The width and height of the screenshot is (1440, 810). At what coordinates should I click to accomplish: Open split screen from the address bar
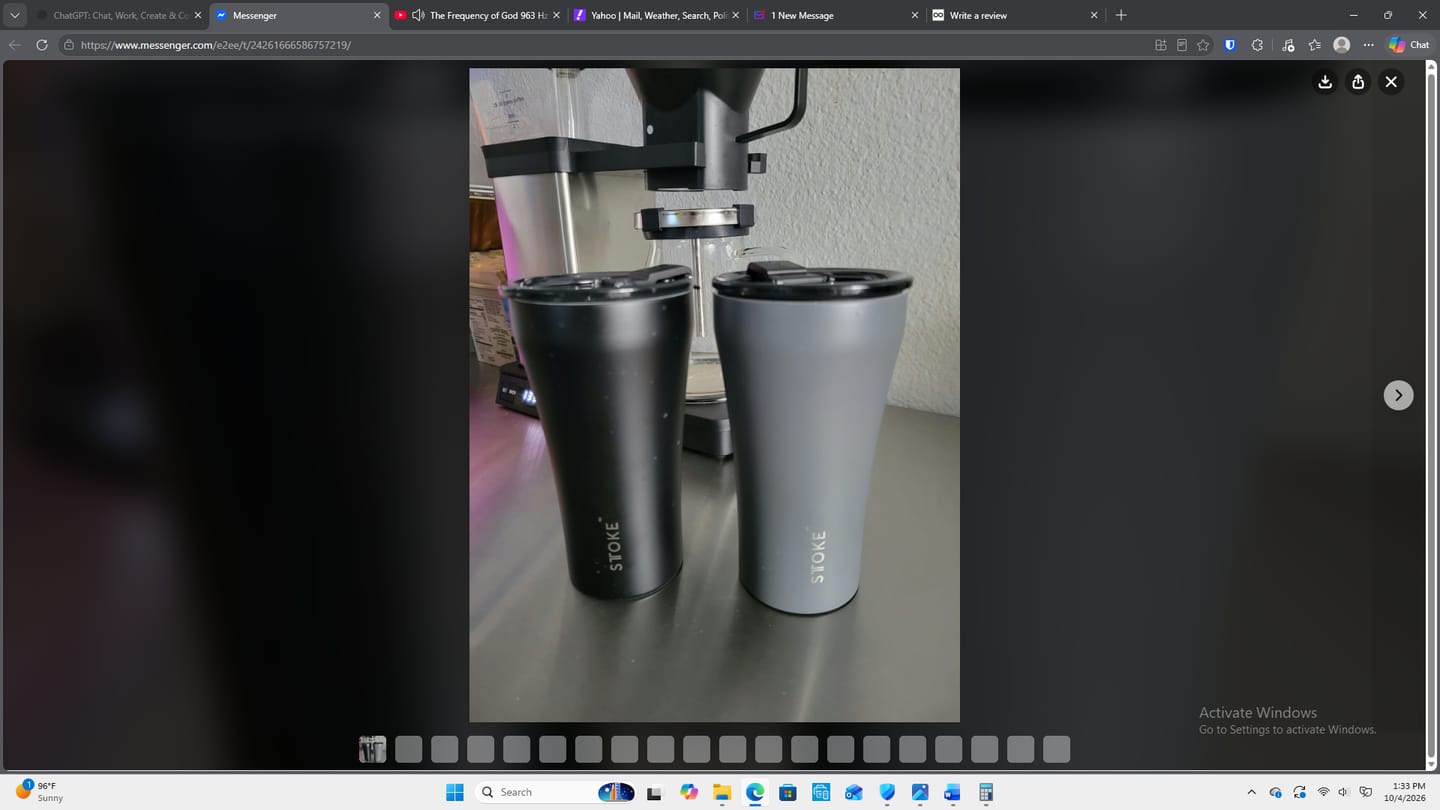(1161, 45)
